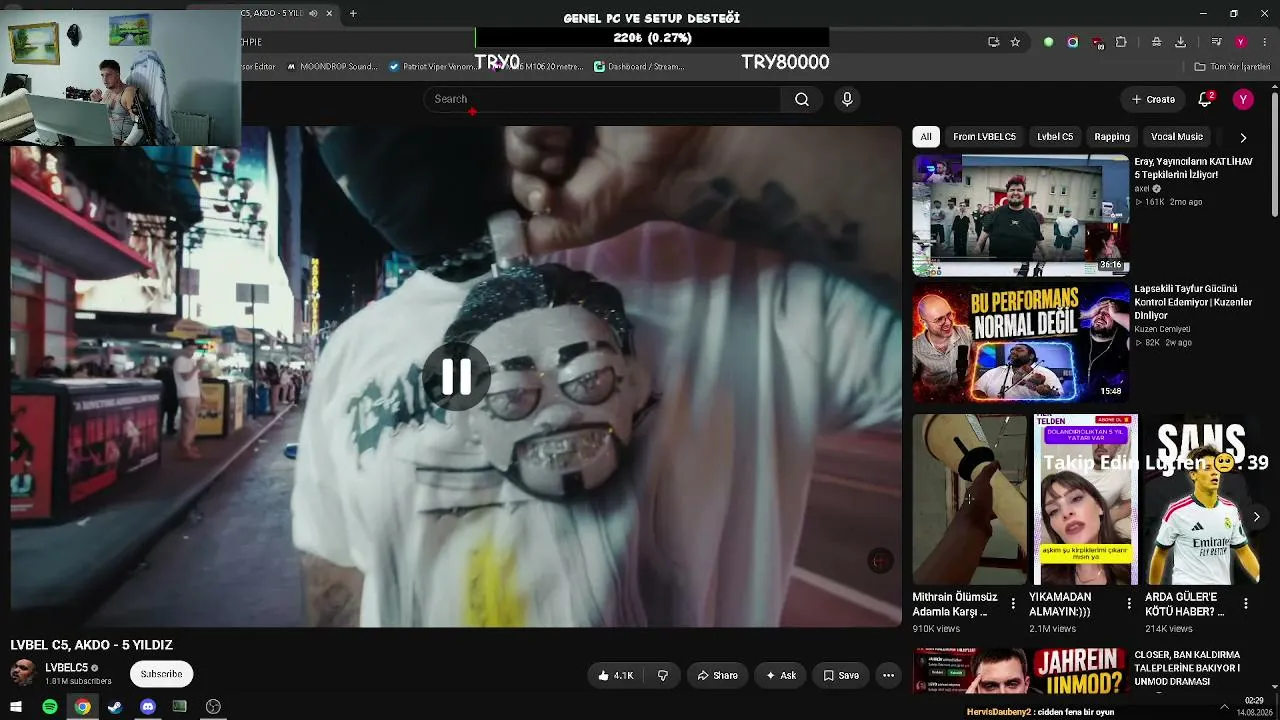The height and width of the screenshot is (720, 1280).
Task: Bookmark this page with the star icon
Action: [1015, 42]
